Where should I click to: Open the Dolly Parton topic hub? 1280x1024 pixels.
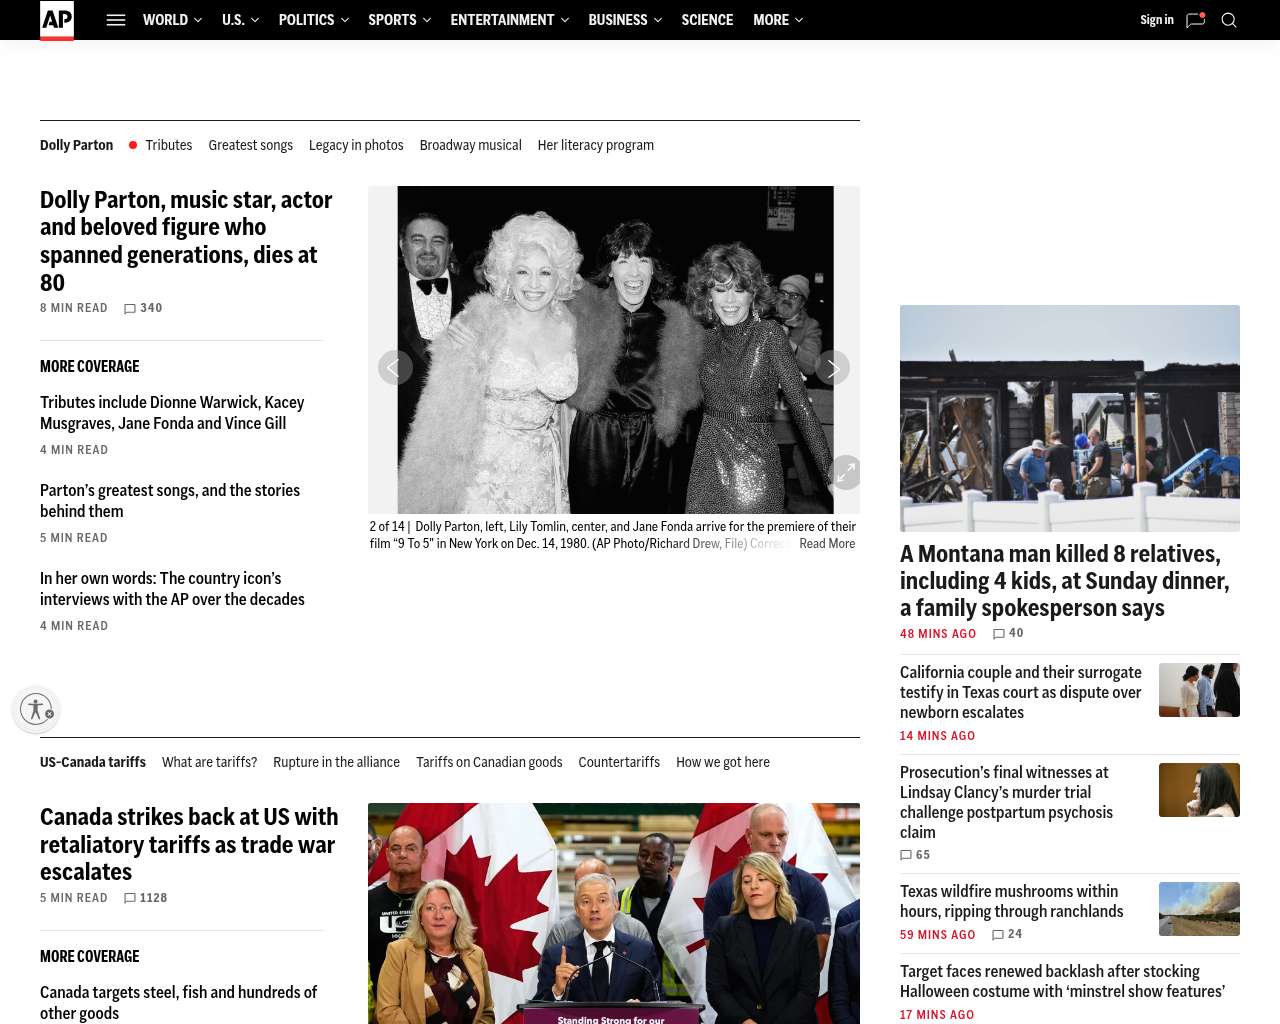point(76,145)
